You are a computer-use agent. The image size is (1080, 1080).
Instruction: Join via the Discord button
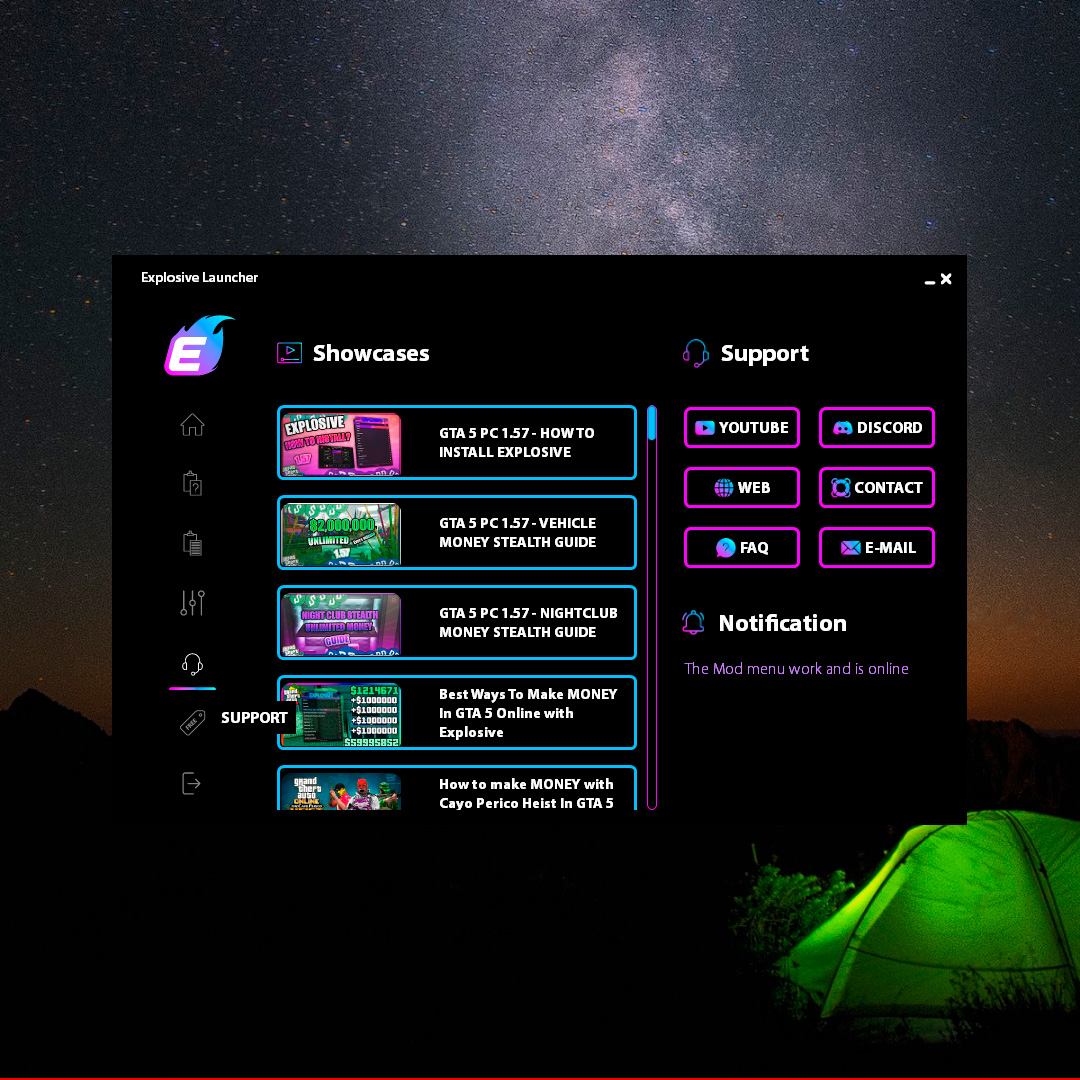(876, 428)
